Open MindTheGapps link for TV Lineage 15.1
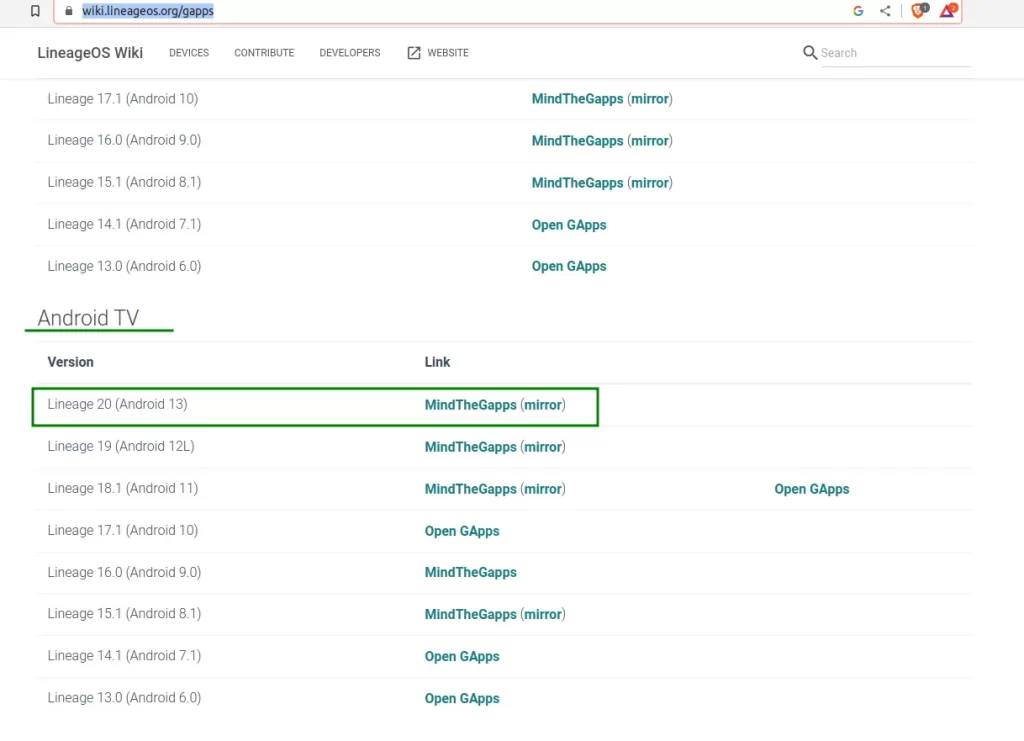 [470, 614]
